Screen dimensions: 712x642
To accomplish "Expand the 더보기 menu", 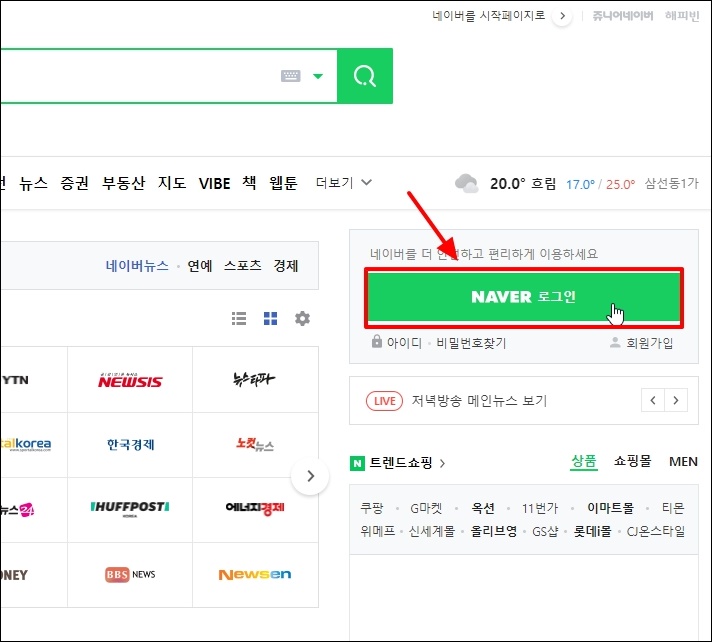I will tap(344, 183).
